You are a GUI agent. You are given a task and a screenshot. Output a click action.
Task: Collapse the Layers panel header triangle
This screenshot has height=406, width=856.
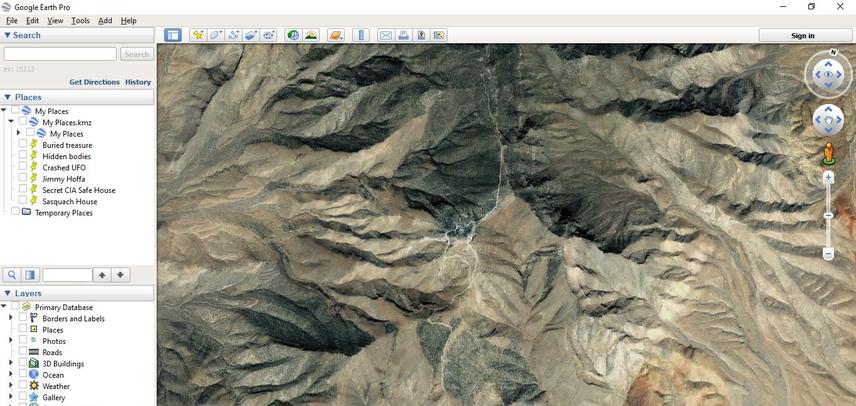pyautogui.click(x=8, y=293)
